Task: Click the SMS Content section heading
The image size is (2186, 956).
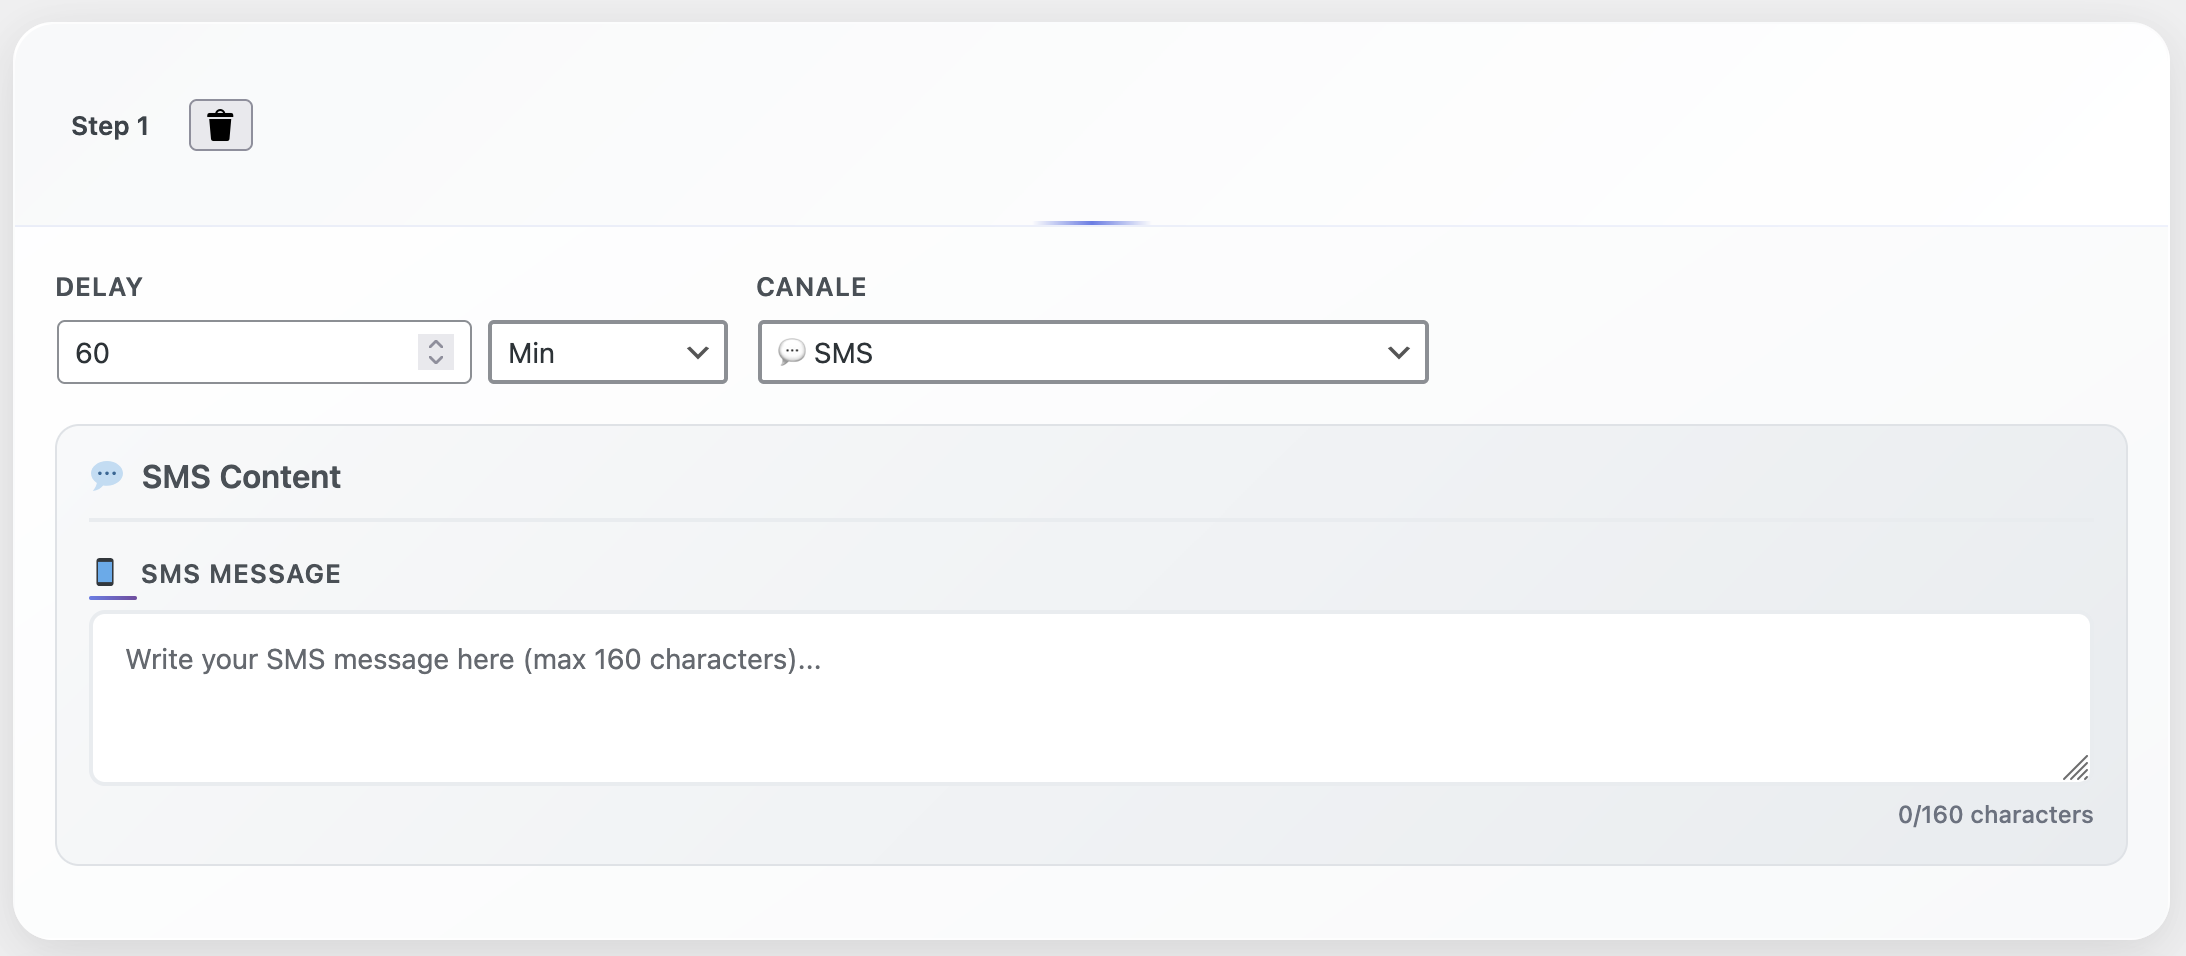Action: click(241, 477)
